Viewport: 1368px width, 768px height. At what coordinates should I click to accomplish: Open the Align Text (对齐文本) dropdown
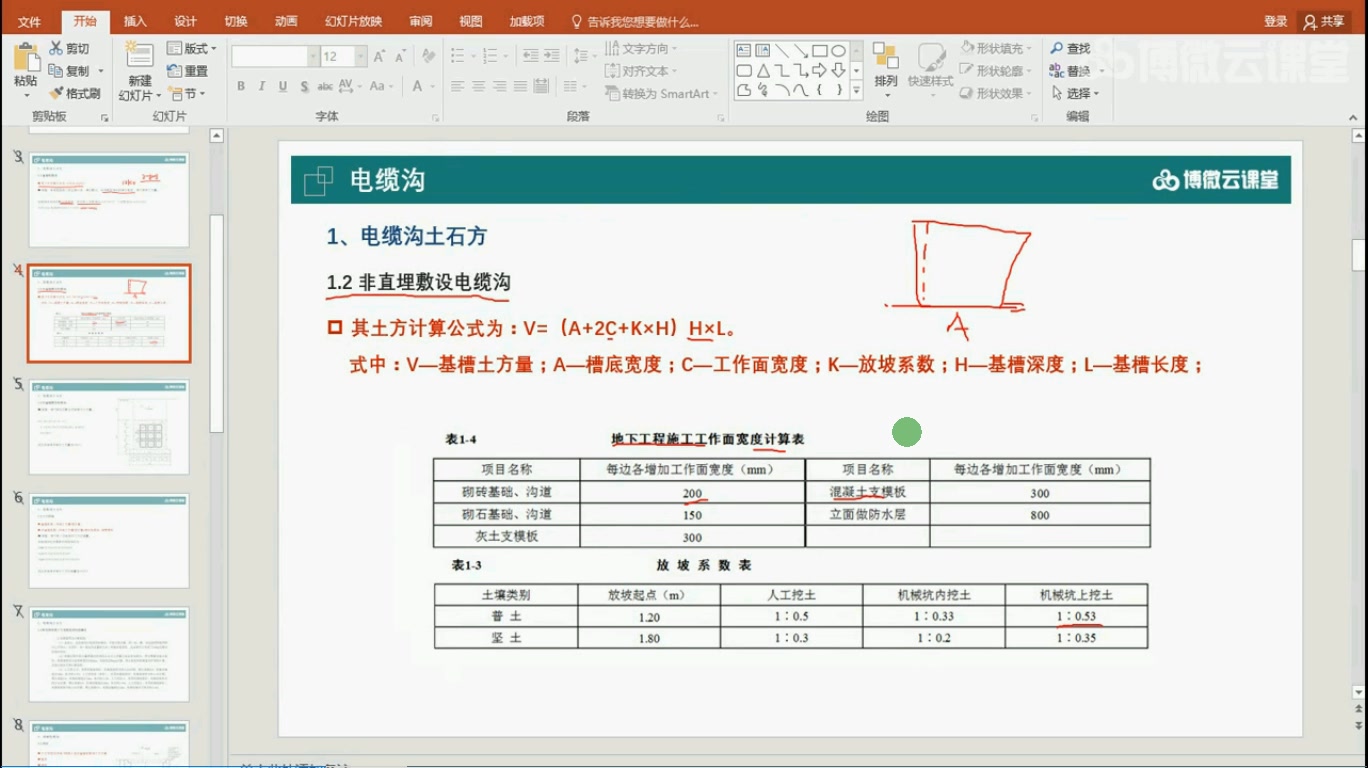click(641, 71)
